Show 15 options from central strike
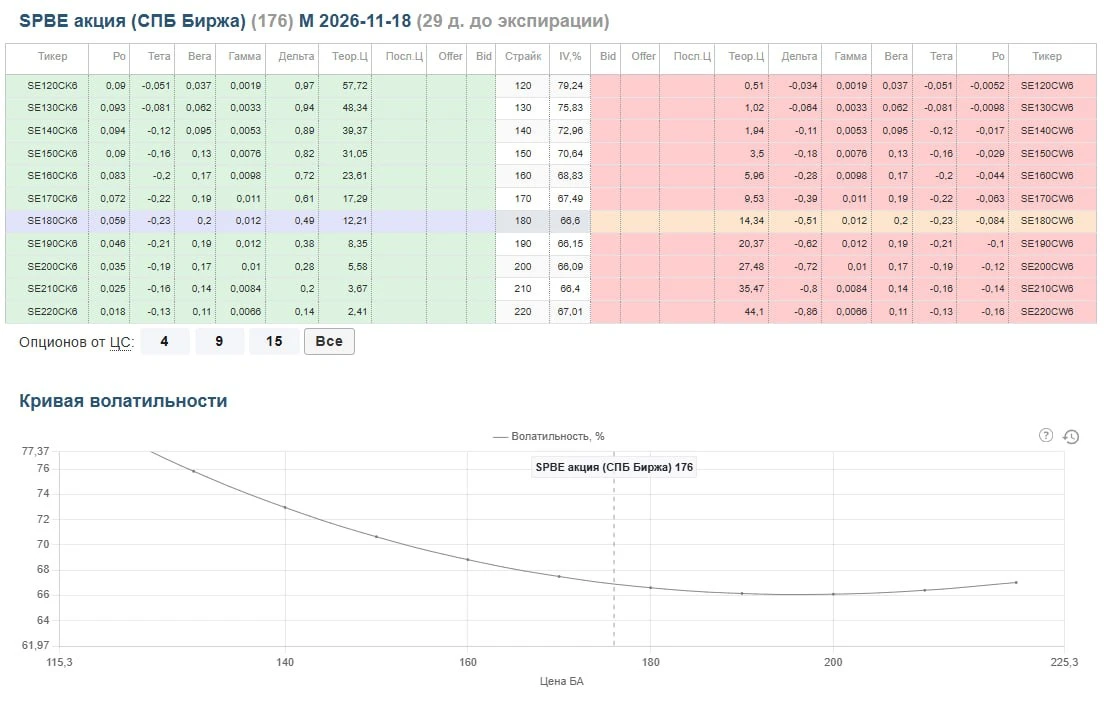The image size is (1104, 703). coord(274,342)
